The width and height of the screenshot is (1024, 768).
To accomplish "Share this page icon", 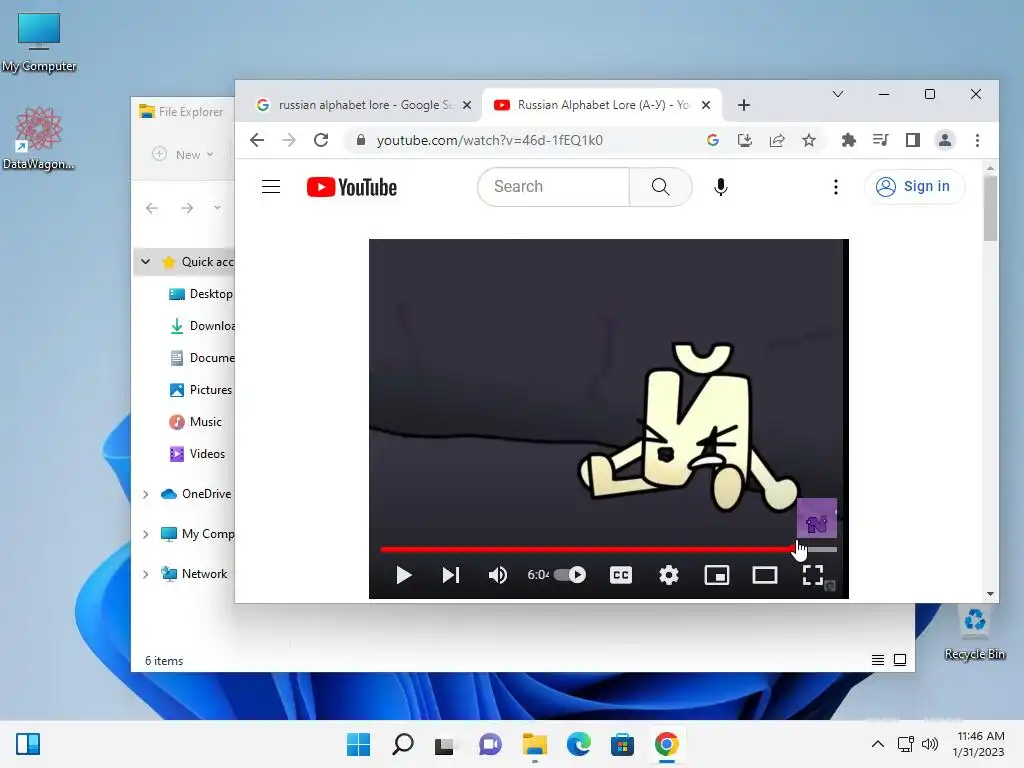I will coord(776,140).
